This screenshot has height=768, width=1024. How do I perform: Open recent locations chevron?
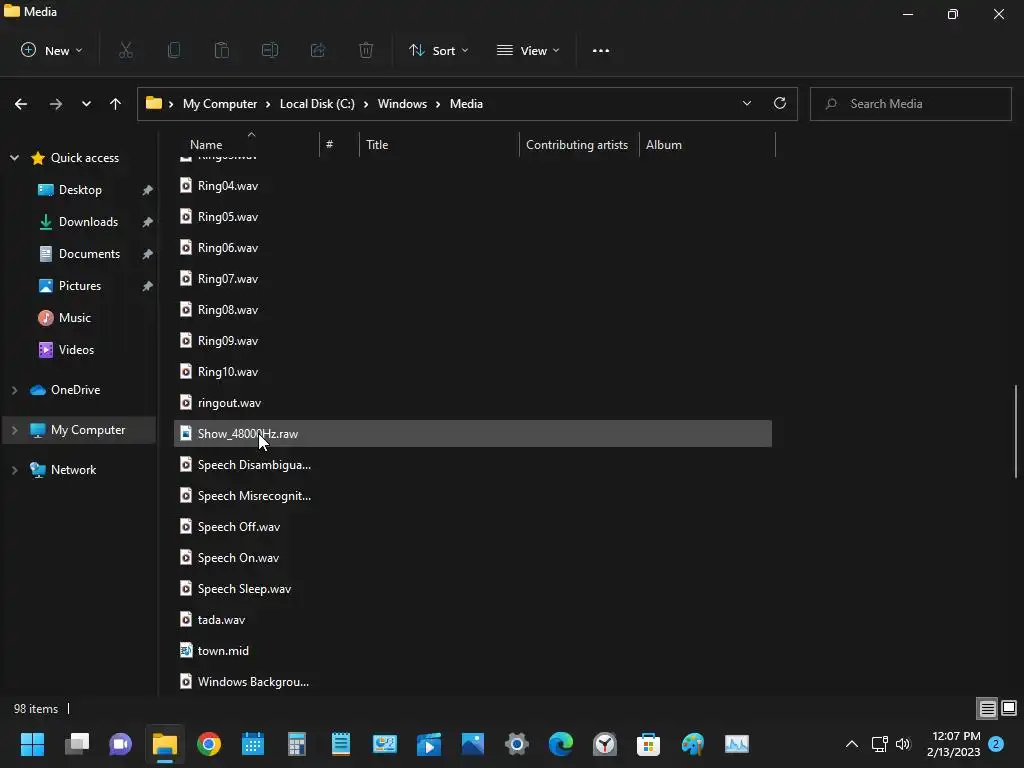pyautogui.click(x=86, y=104)
